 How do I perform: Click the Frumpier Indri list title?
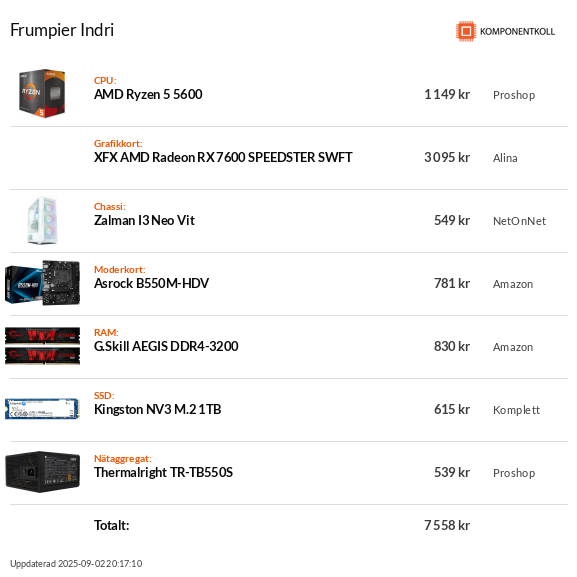[62, 30]
